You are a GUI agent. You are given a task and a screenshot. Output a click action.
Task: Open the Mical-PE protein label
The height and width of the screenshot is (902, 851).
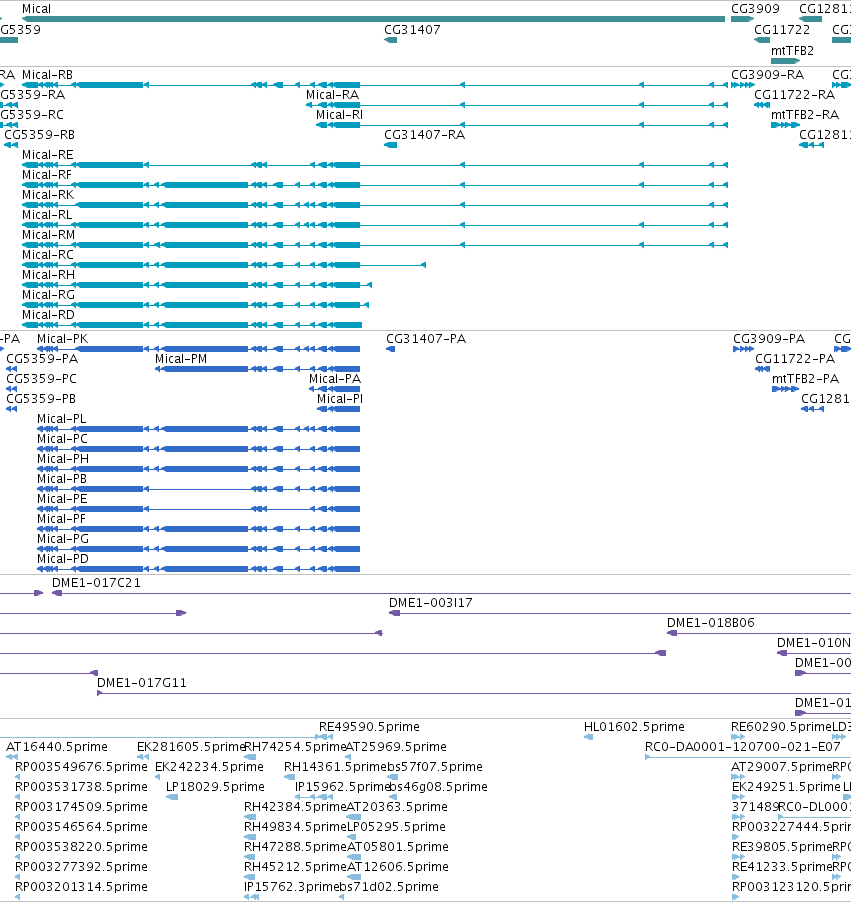(x=62, y=499)
